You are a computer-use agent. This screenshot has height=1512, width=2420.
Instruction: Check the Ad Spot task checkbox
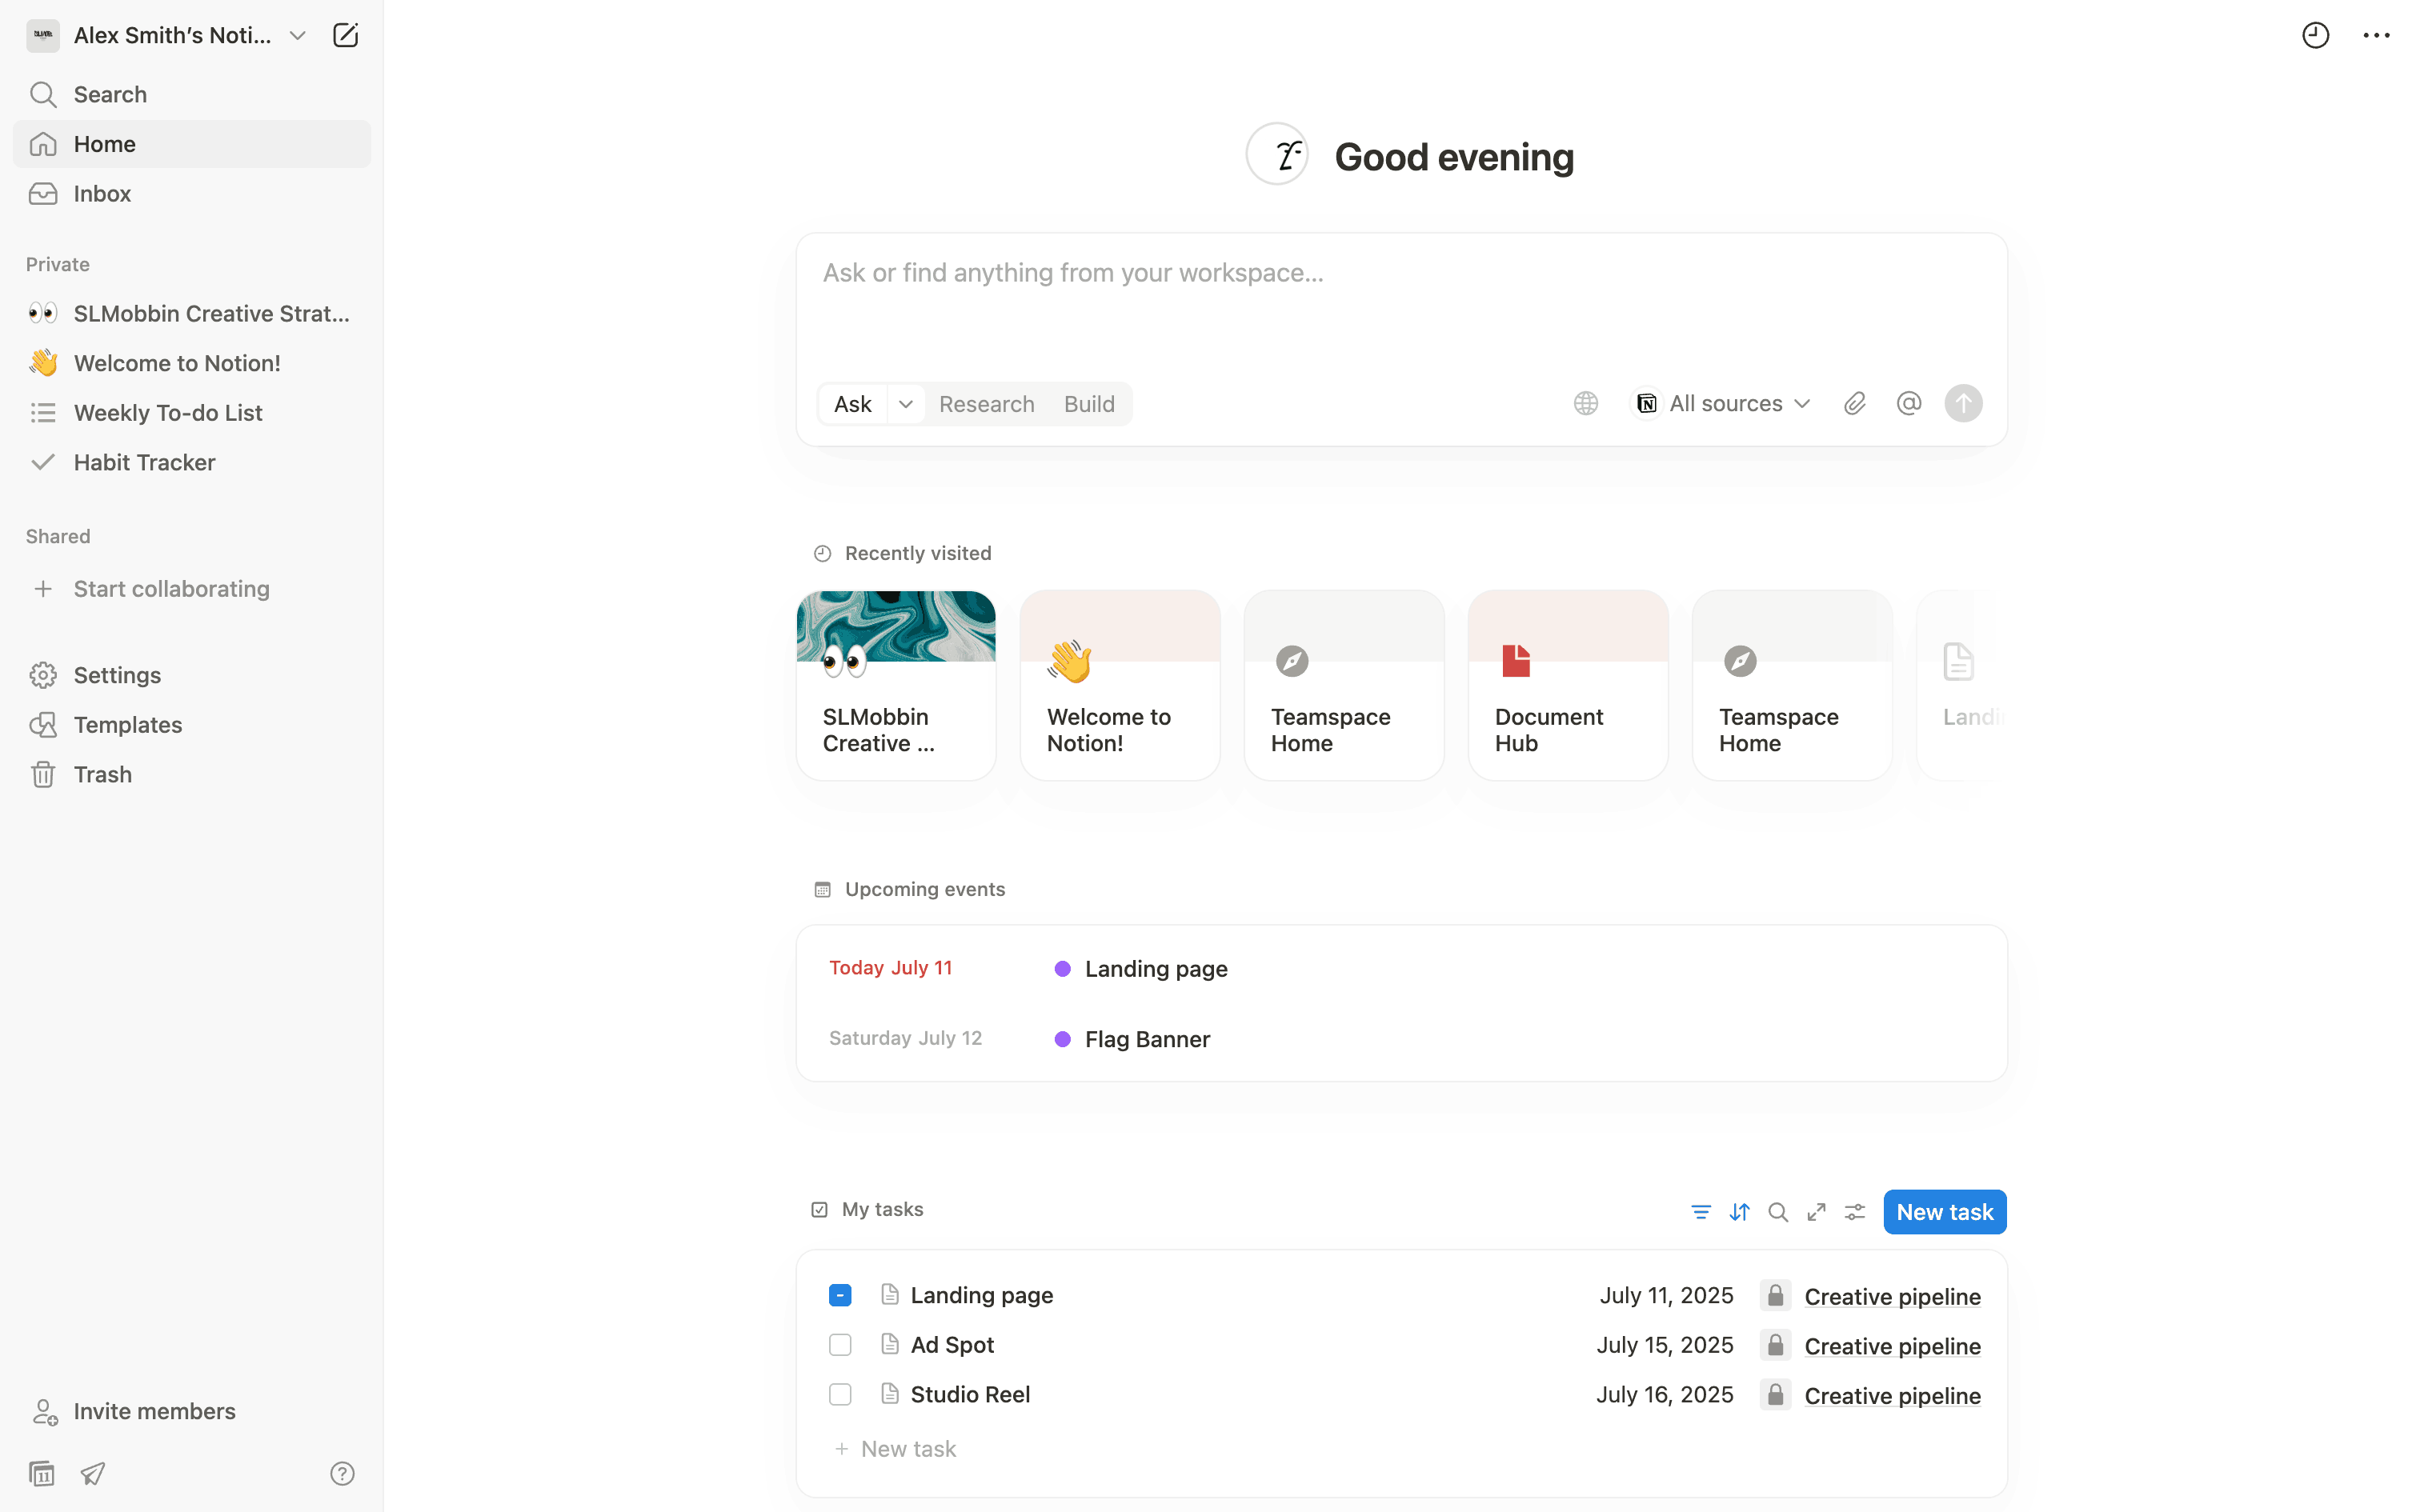tap(840, 1345)
